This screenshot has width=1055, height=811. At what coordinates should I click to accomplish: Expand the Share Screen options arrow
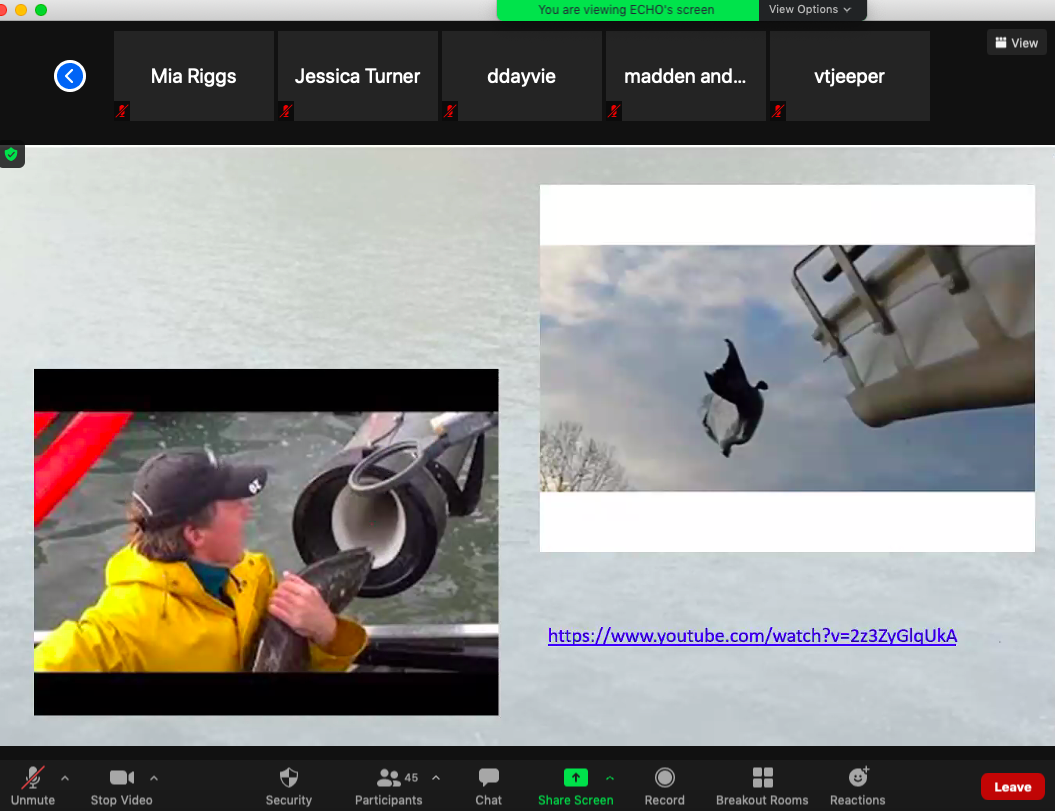point(610,777)
